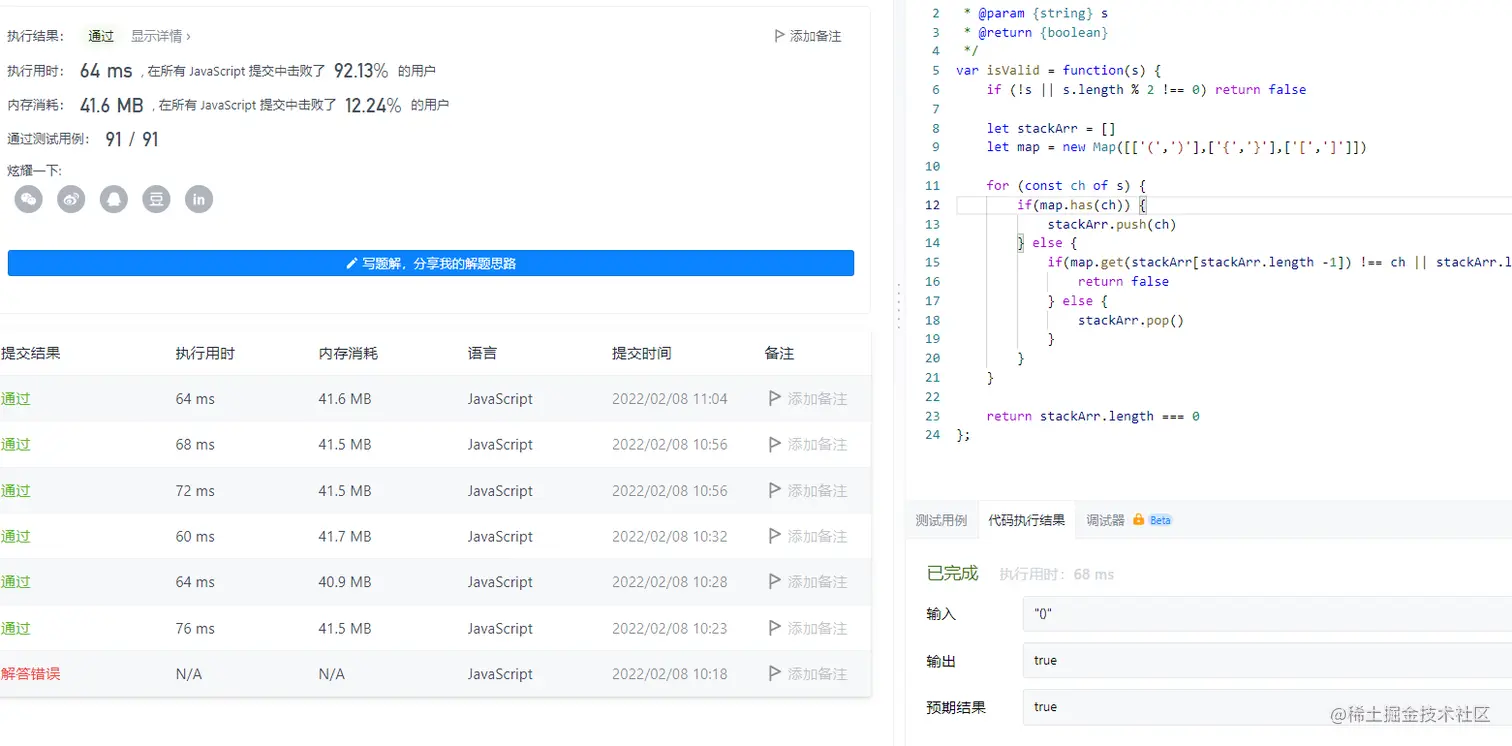Screen dimensions: 1512x746
Task: Click the 输入 field containing "0"
Action: 1267,614
